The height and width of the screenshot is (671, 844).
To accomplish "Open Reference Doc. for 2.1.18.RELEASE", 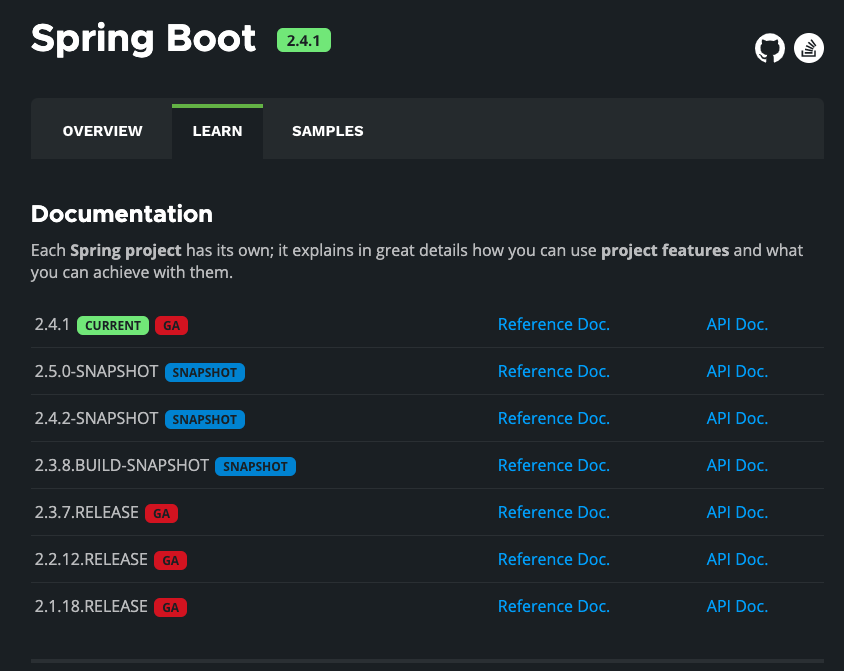I will click(554, 606).
